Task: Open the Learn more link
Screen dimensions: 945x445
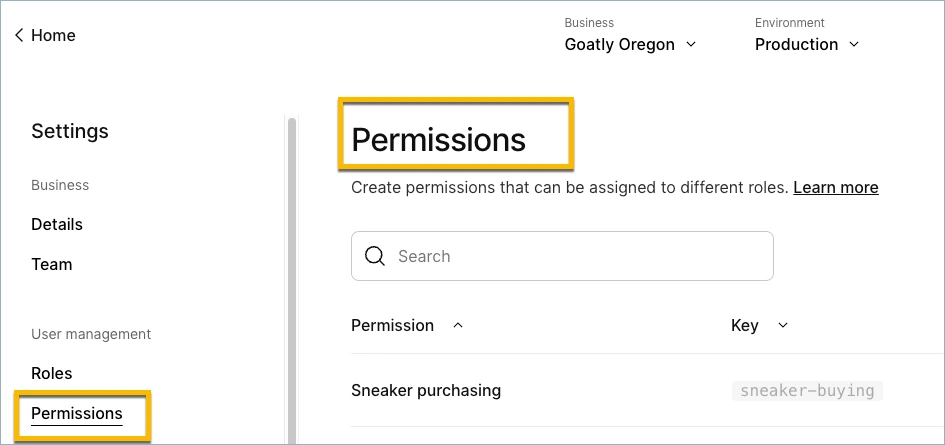Action: [x=836, y=188]
